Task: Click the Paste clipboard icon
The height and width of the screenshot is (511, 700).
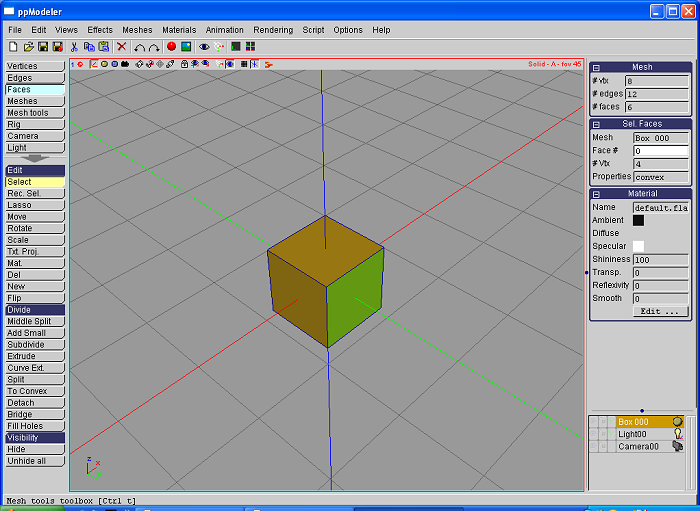Action: click(104, 47)
